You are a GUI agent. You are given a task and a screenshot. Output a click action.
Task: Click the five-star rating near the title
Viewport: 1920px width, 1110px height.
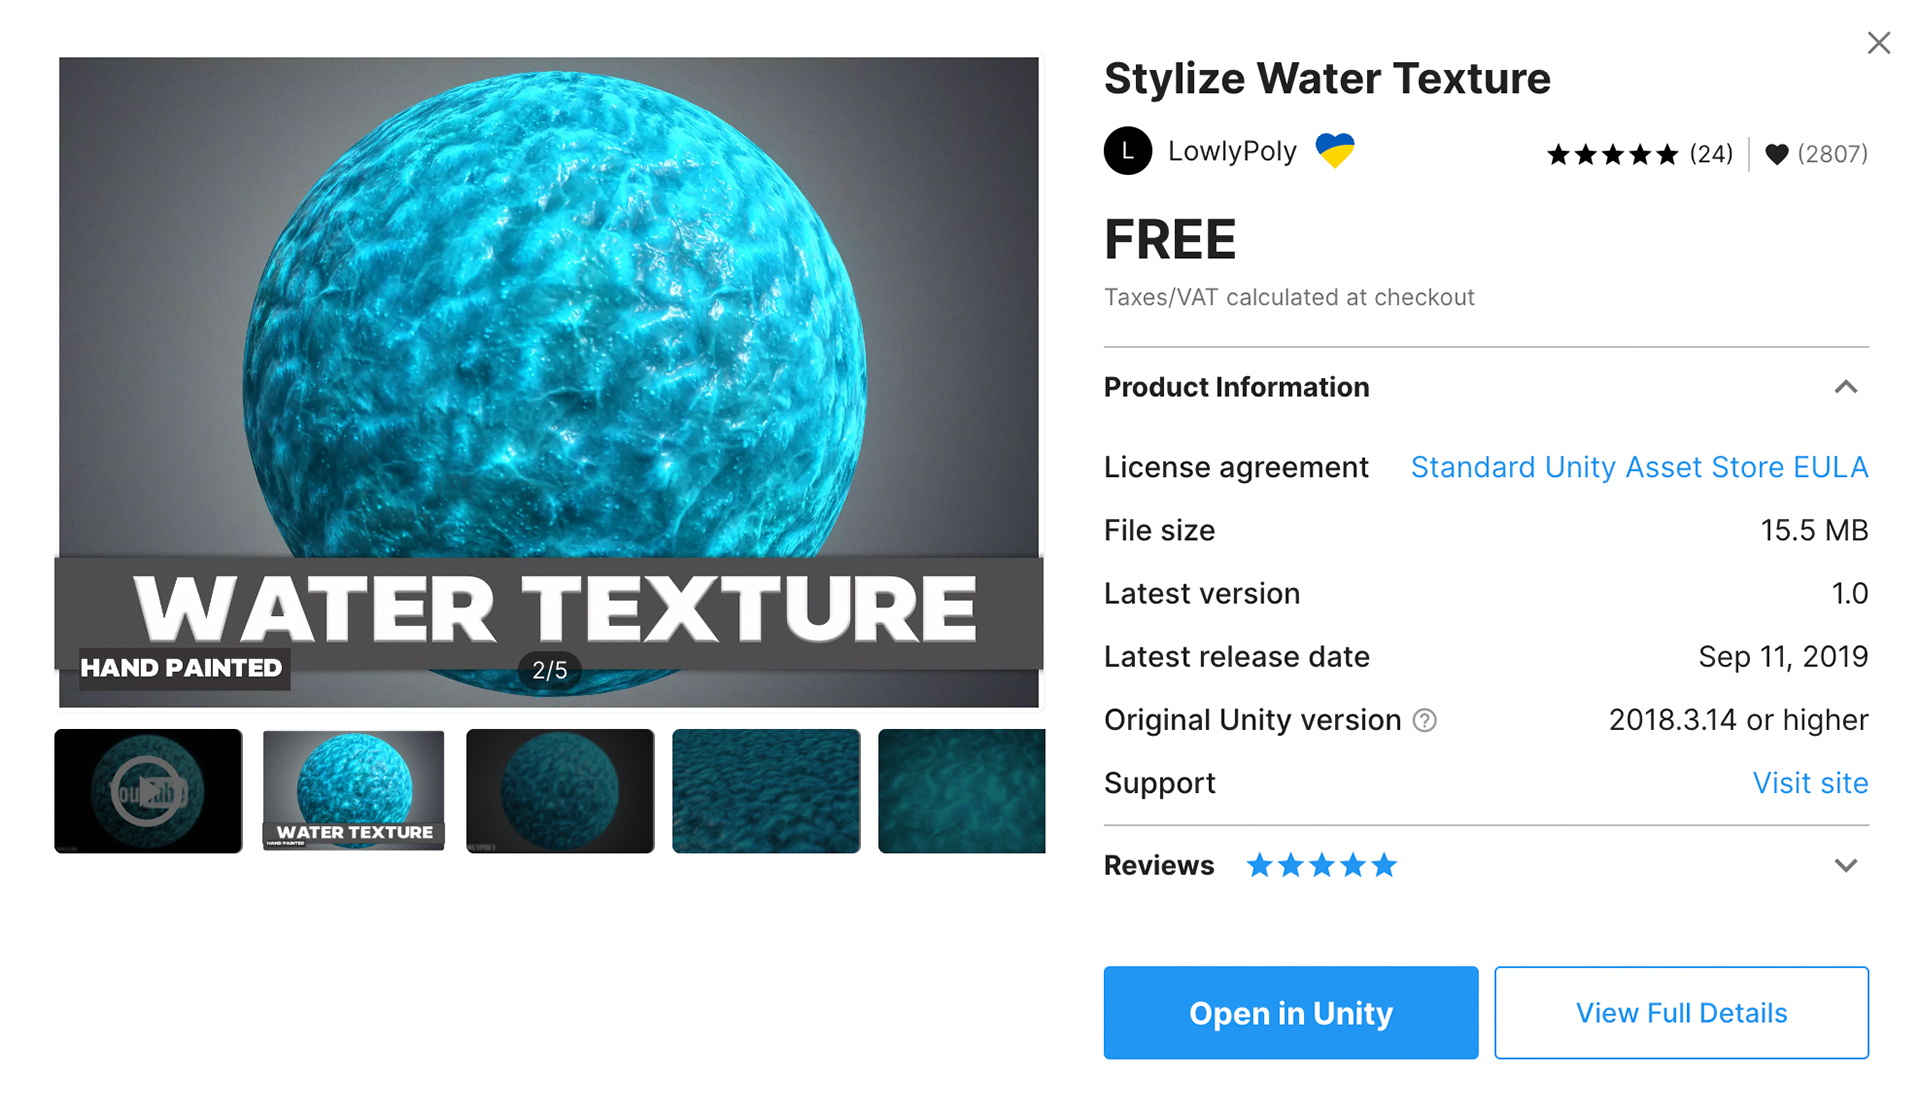click(1612, 154)
